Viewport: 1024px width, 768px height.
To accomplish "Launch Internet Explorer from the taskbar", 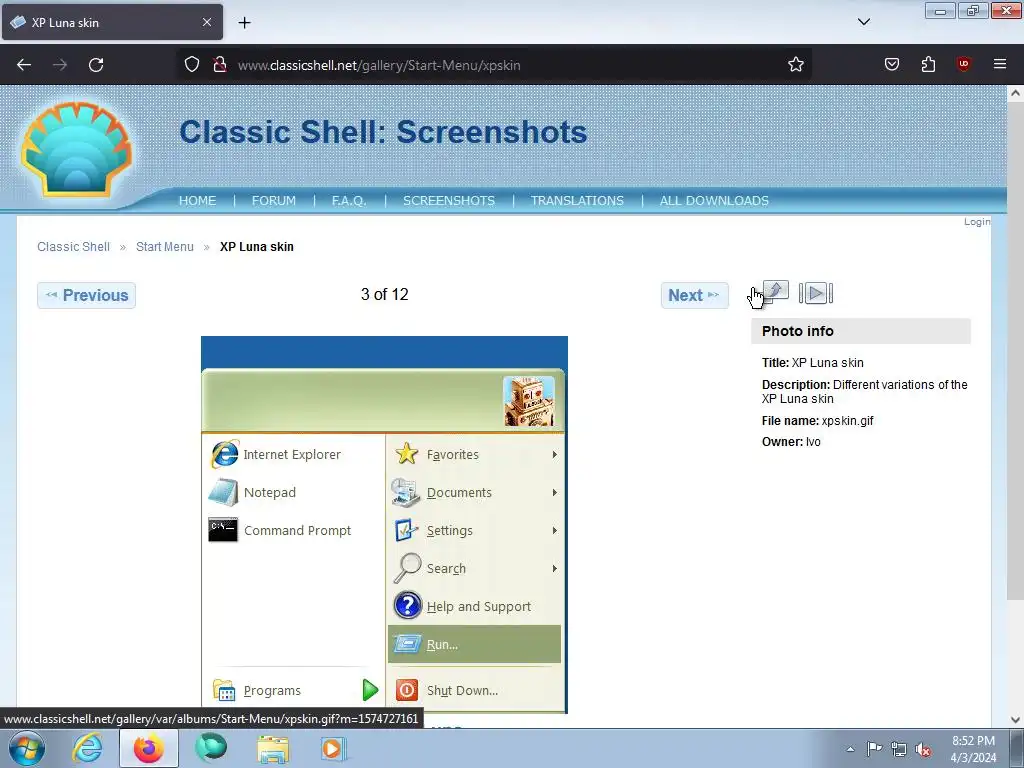I will tap(87, 748).
